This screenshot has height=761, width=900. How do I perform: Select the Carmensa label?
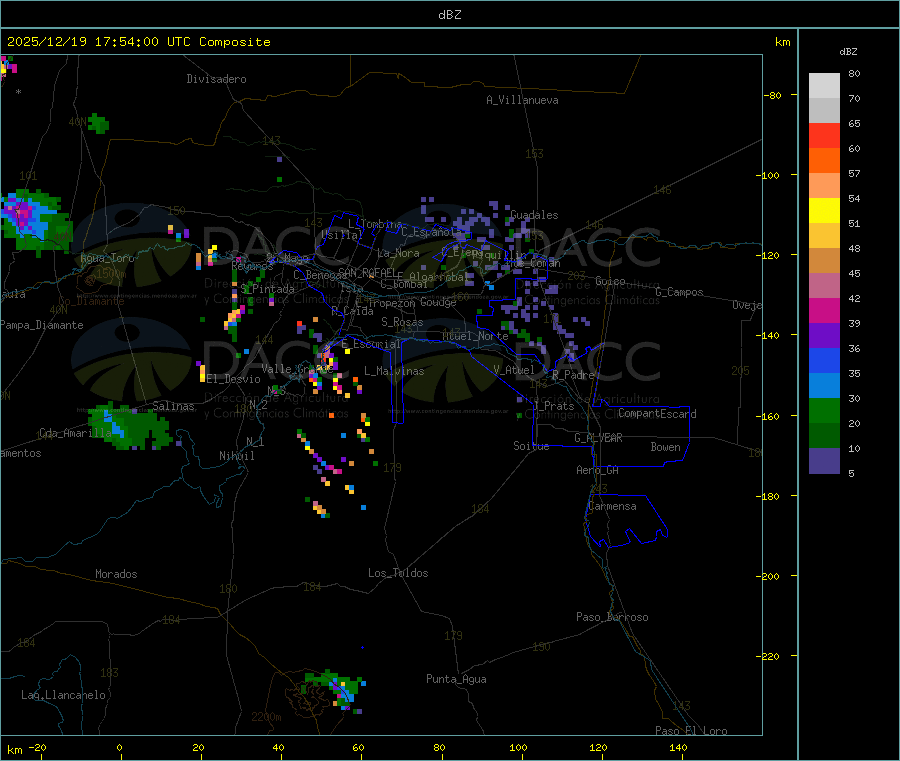(x=612, y=506)
